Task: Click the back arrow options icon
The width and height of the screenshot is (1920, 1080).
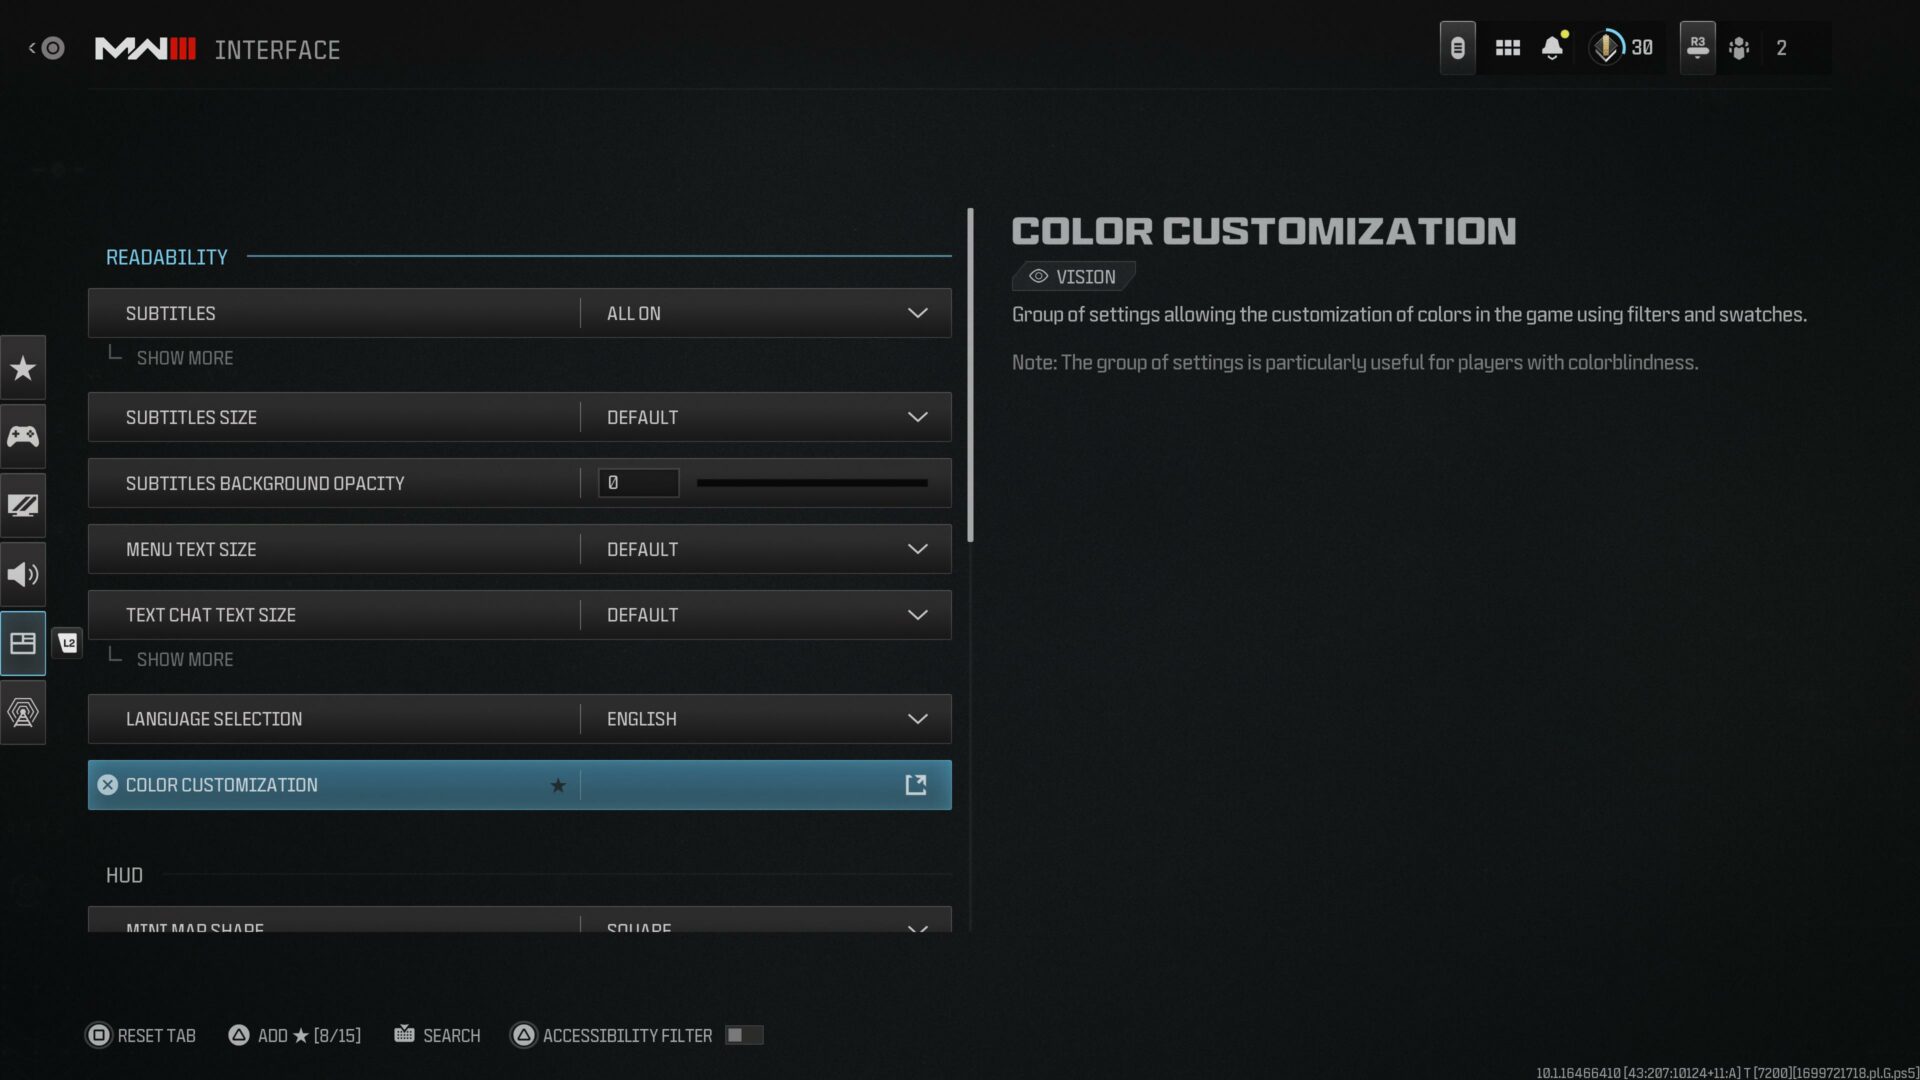Action: [x=46, y=48]
